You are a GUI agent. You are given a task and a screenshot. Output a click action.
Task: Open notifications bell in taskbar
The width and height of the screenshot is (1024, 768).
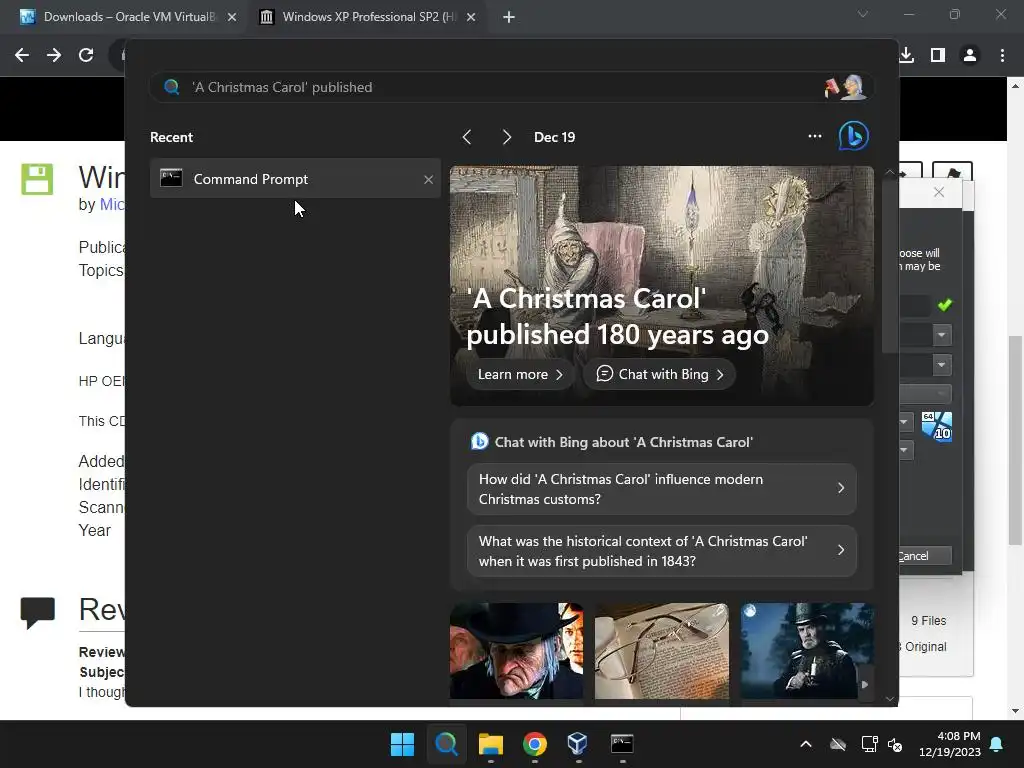[997, 744]
